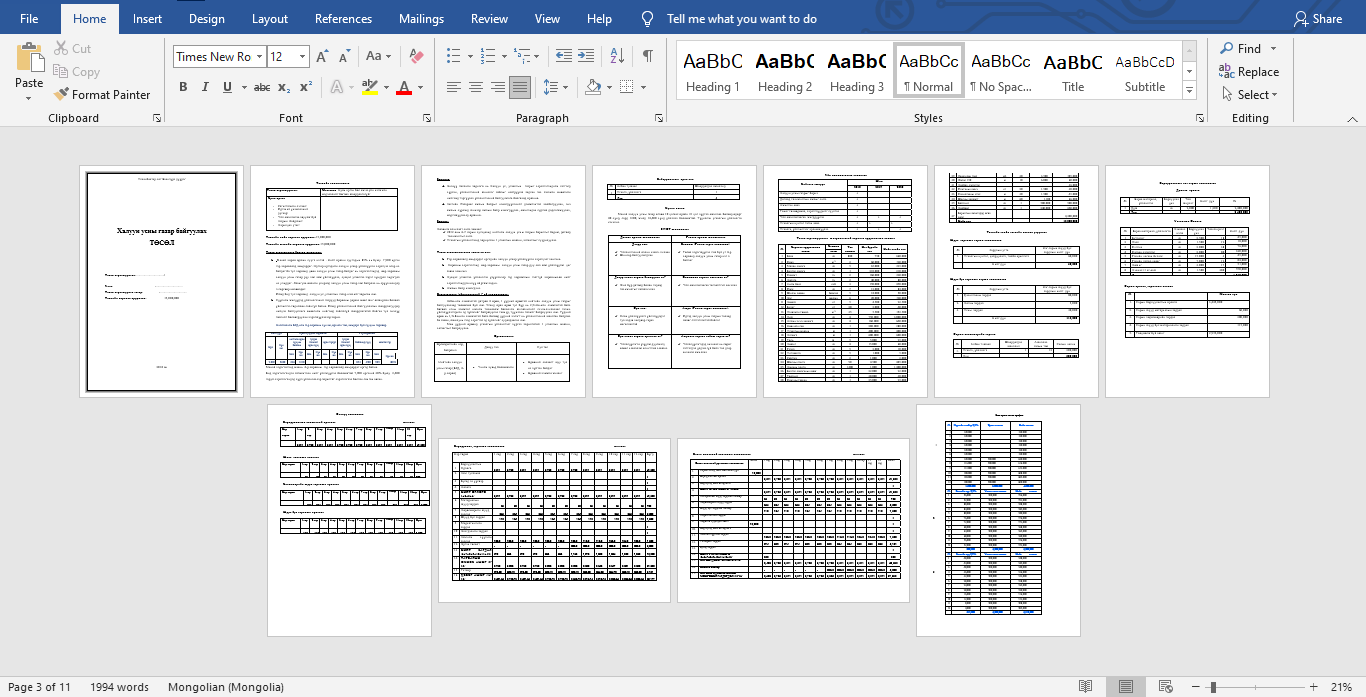Open Replace dialog
This screenshot has width=1366, height=697.
click(x=1249, y=72)
